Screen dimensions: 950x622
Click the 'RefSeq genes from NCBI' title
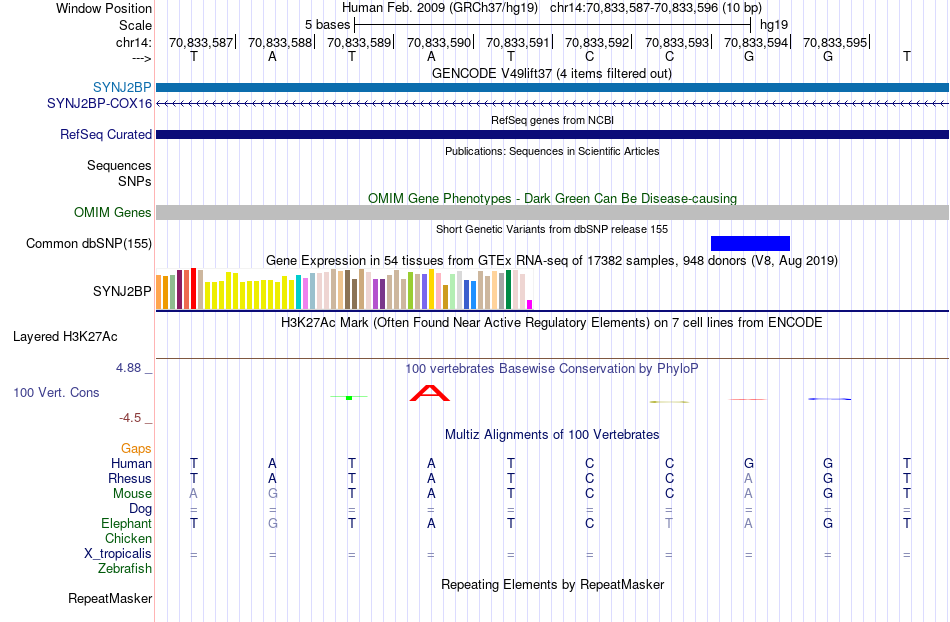pos(552,120)
